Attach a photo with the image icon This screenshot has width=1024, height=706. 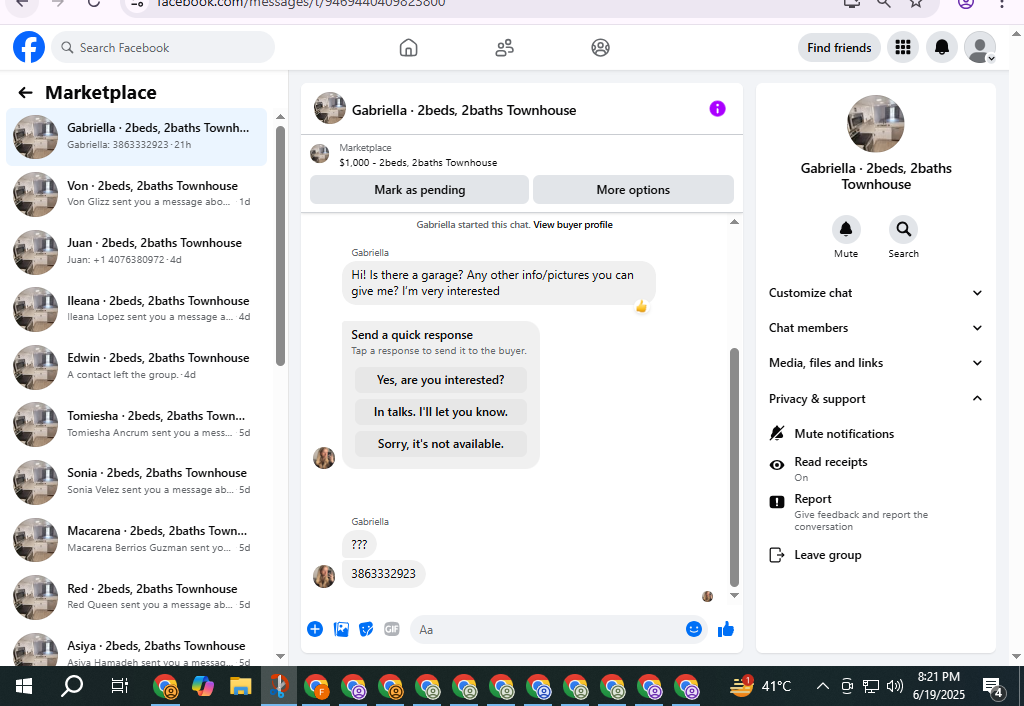pos(341,629)
